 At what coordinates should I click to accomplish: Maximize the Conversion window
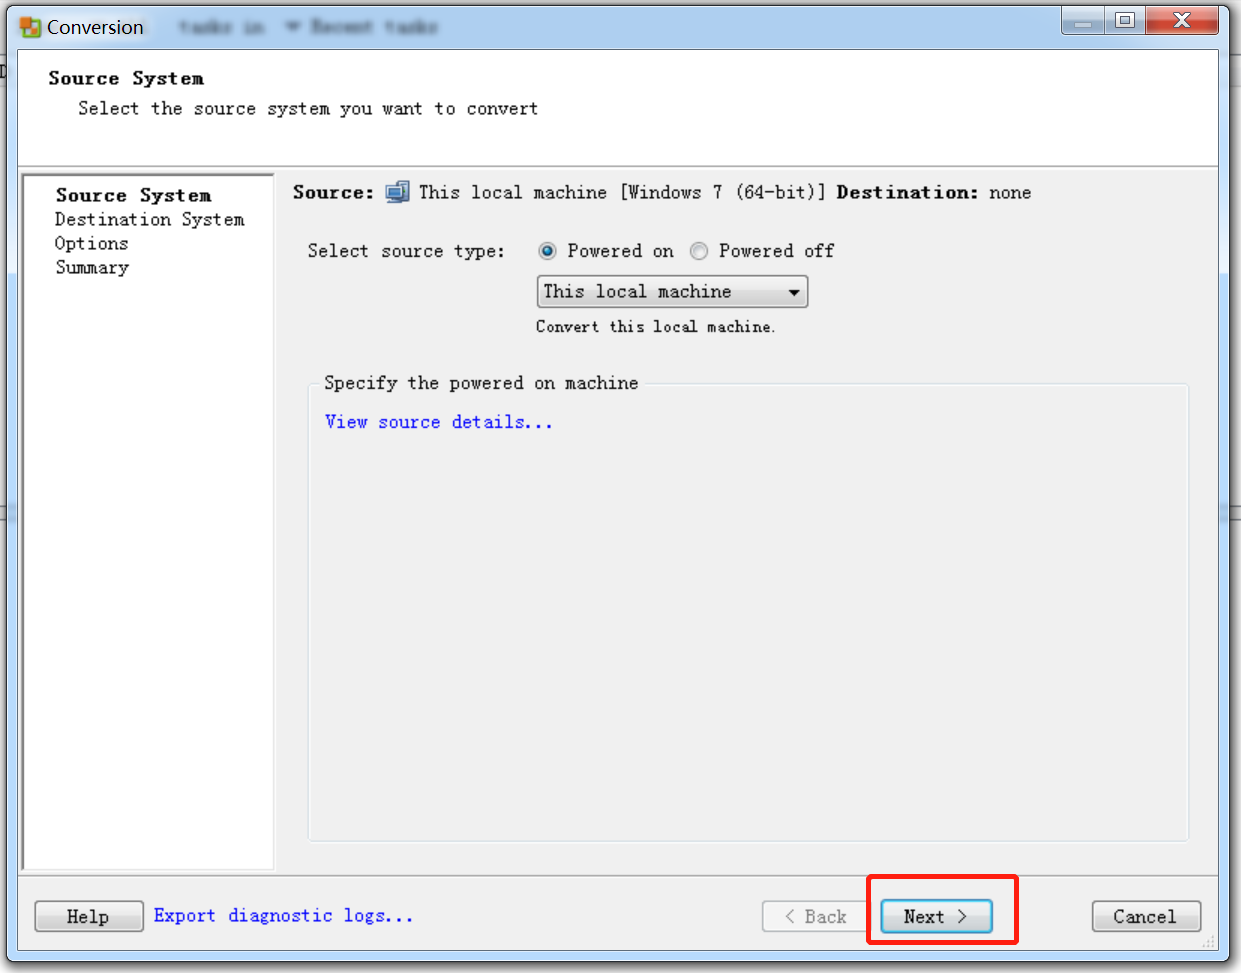tap(1126, 21)
